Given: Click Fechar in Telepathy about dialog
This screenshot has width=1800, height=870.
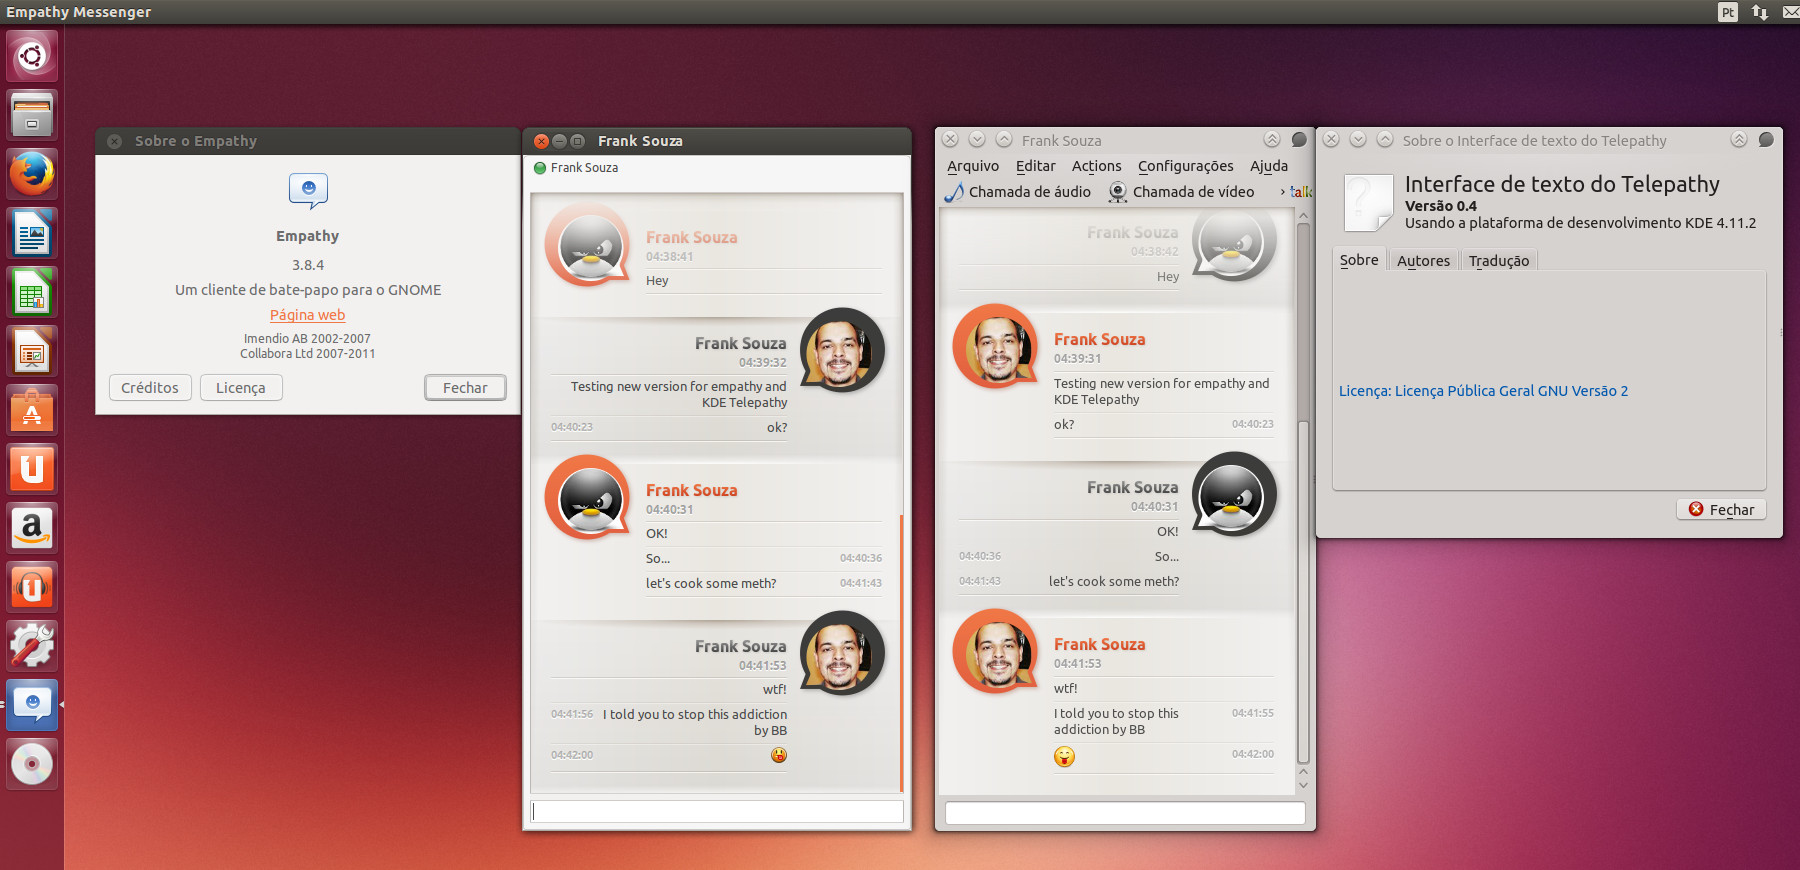Looking at the screenshot, I should pos(1721,510).
